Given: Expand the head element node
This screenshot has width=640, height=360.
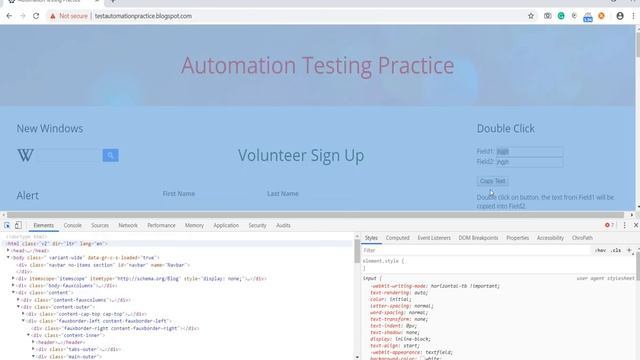Looking at the screenshot, I should click(8, 250).
